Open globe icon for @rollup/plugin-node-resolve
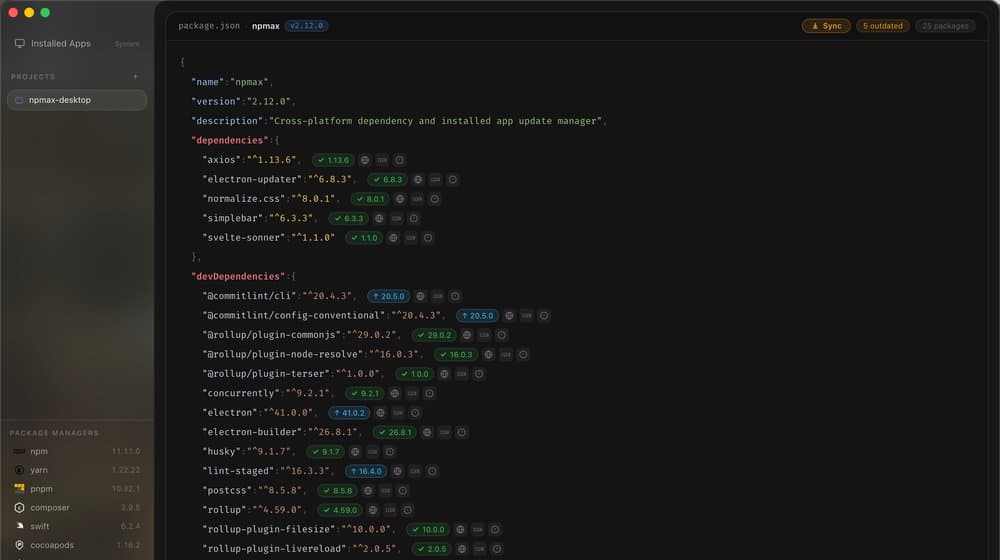Screen dimensions: 1000x560 [489, 355]
